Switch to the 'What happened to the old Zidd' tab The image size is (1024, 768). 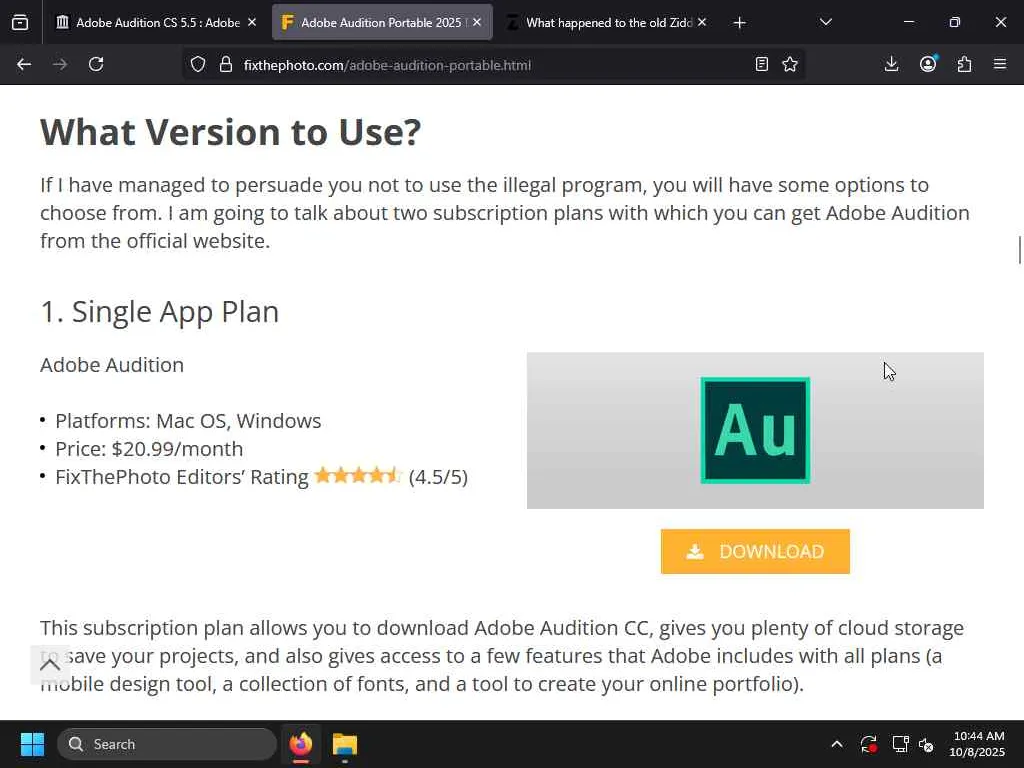pyautogui.click(x=600, y=22)
